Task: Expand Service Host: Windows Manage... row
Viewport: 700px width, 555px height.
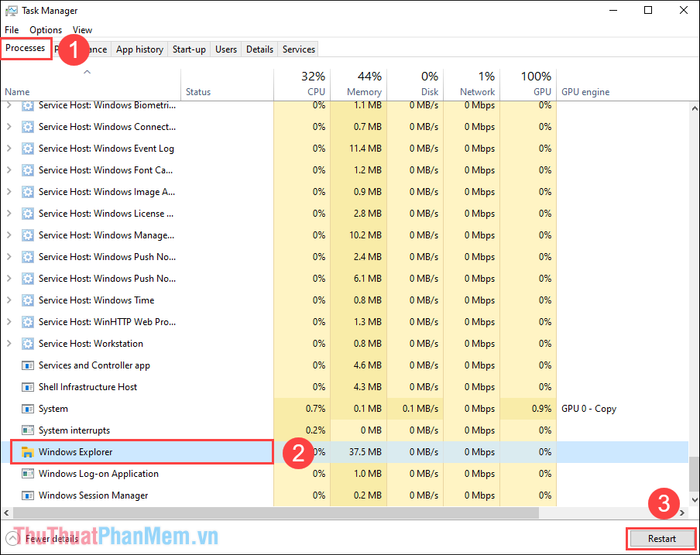Action: [x=9, y=235]
